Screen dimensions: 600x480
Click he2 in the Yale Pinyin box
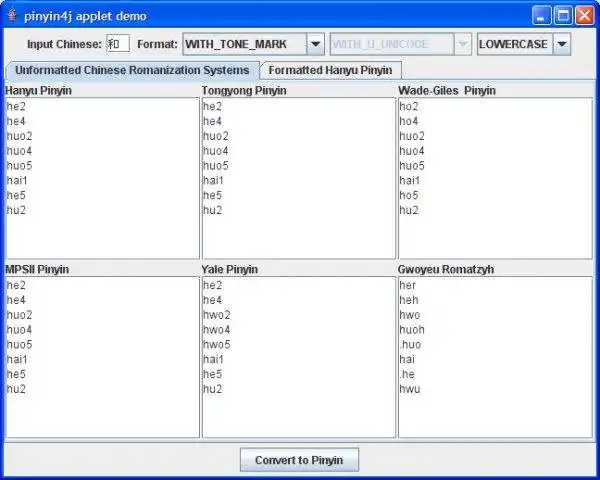tap(212, 285)
